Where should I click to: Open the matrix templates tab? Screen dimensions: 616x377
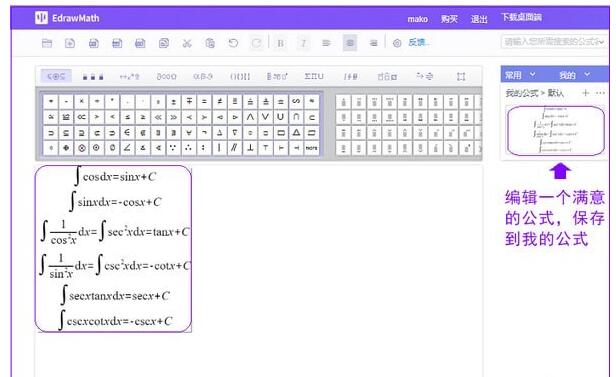coord(387,77)
